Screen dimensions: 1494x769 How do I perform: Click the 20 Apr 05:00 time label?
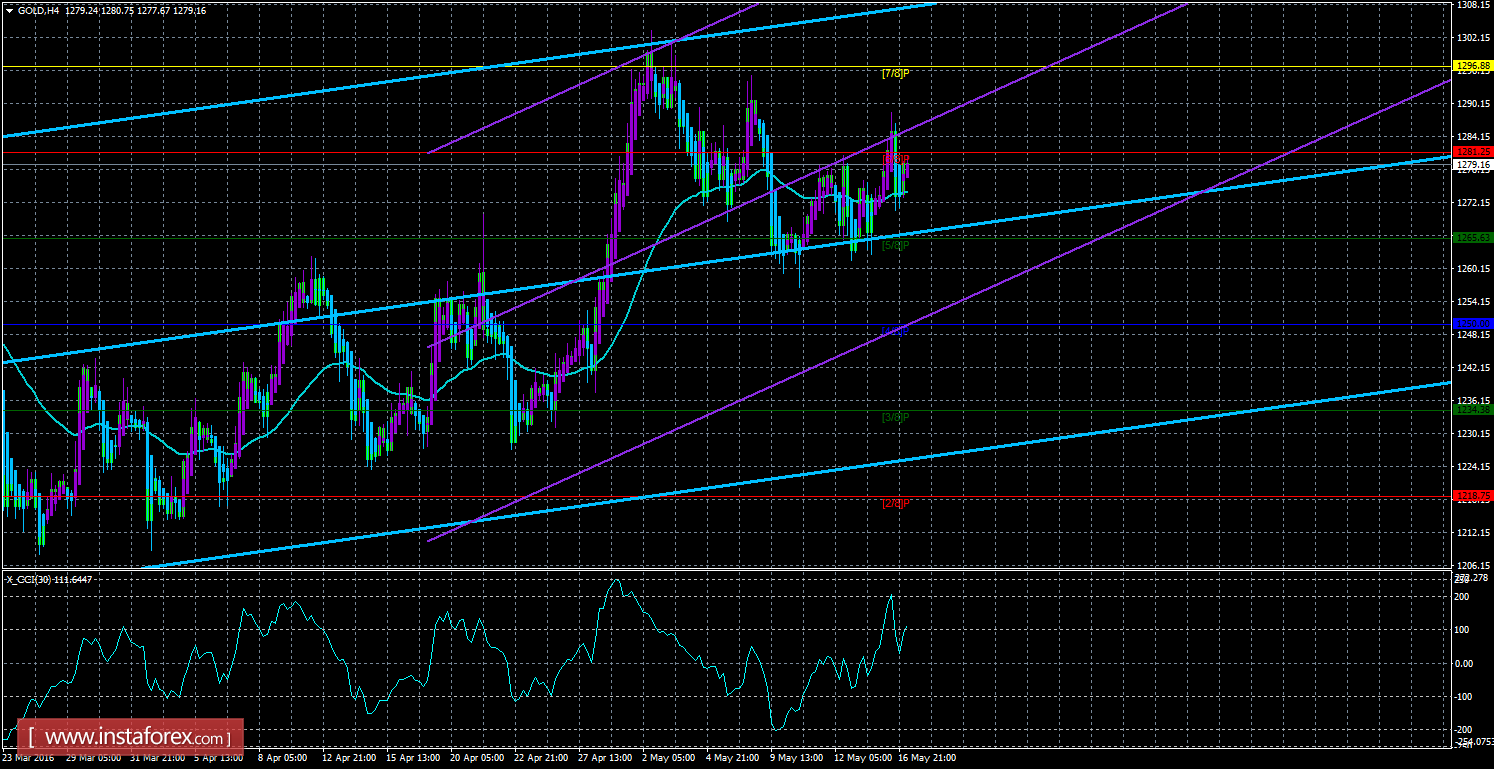pyautogui.click(x=478, y=758)
